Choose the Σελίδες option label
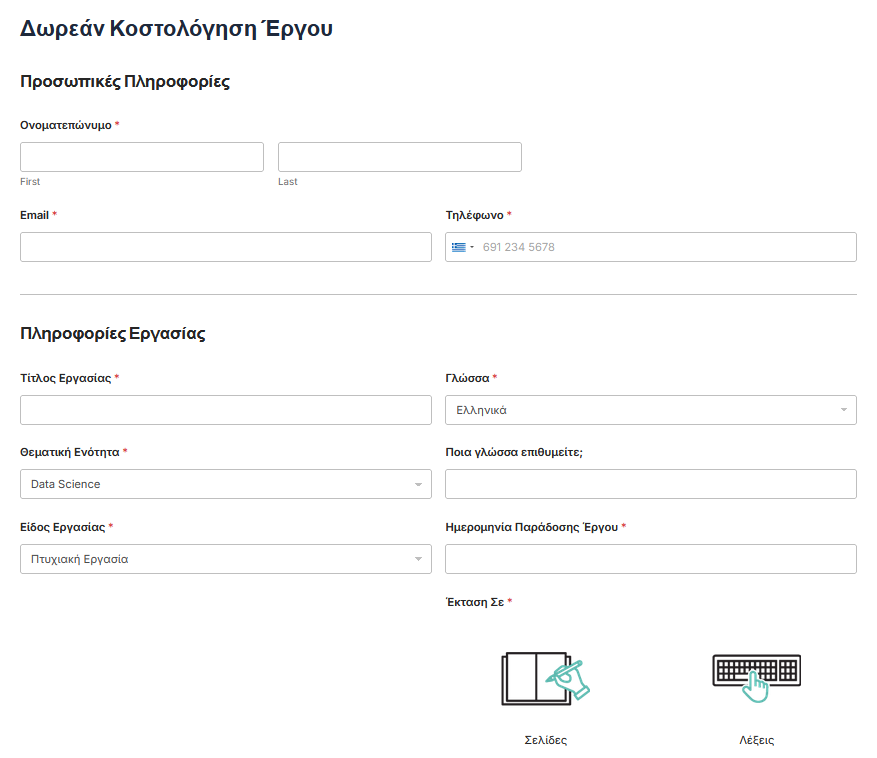Screen dimensions: 877x758 pos(545,741)
